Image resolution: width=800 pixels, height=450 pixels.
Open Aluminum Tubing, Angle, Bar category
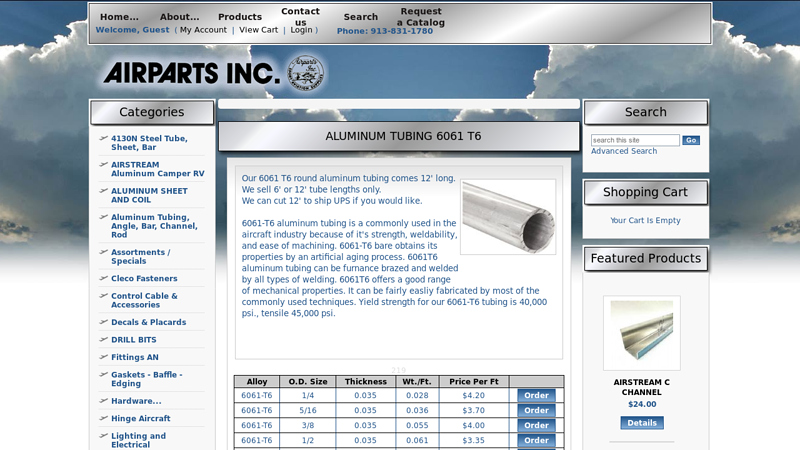tap(154, 226)
